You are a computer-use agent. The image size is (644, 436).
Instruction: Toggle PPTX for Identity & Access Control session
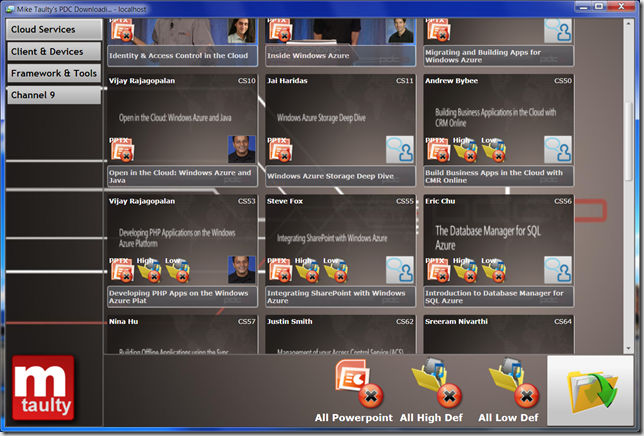pos(122,30)
